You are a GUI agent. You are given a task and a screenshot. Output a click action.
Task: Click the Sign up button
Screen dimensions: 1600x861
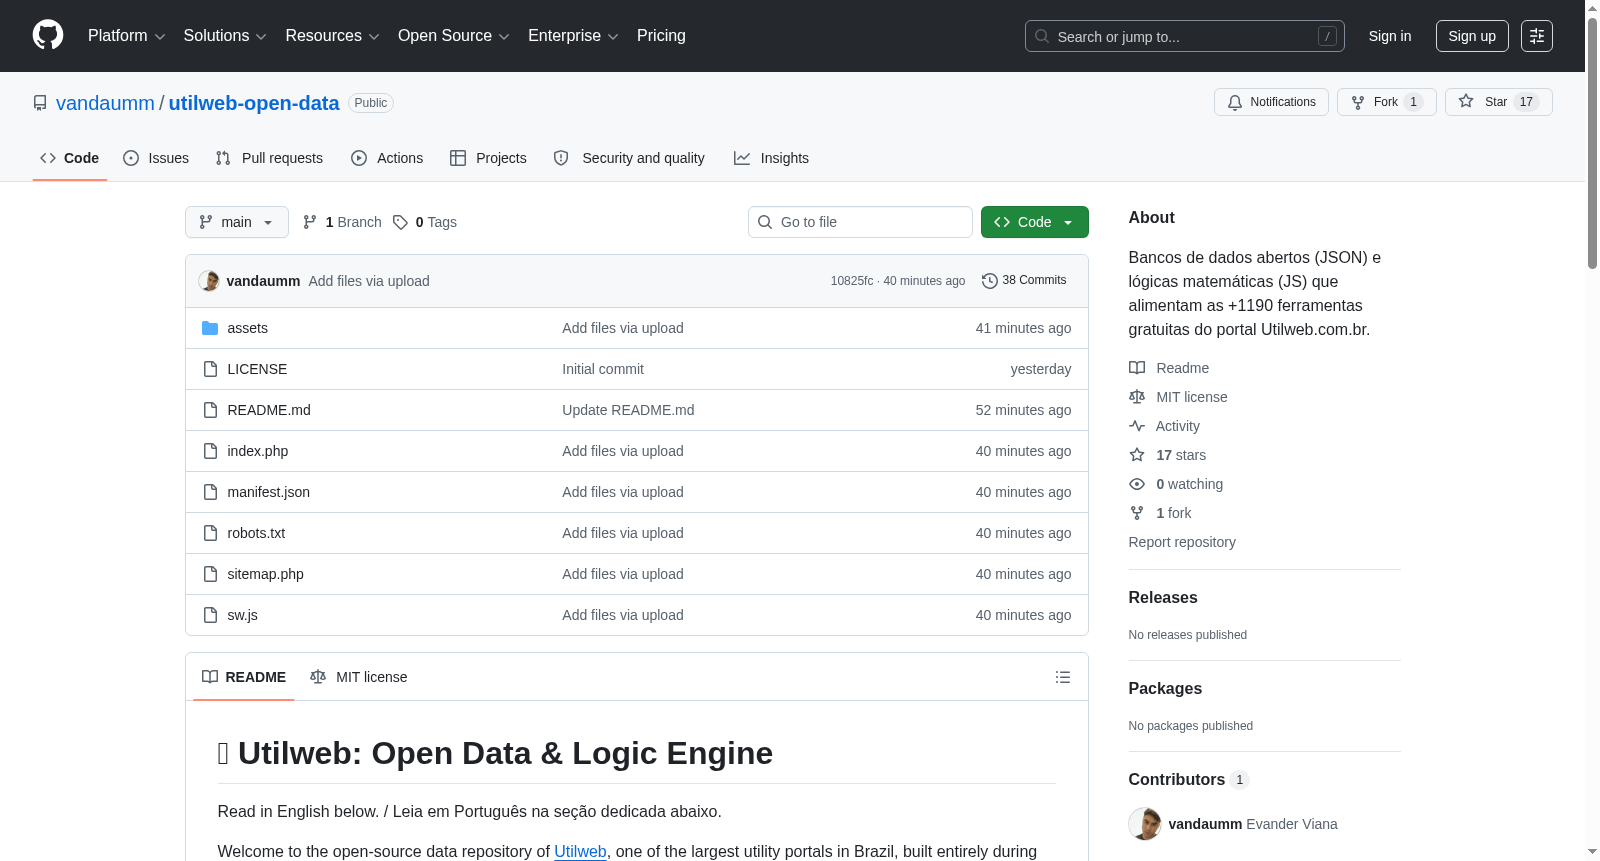1472,36
